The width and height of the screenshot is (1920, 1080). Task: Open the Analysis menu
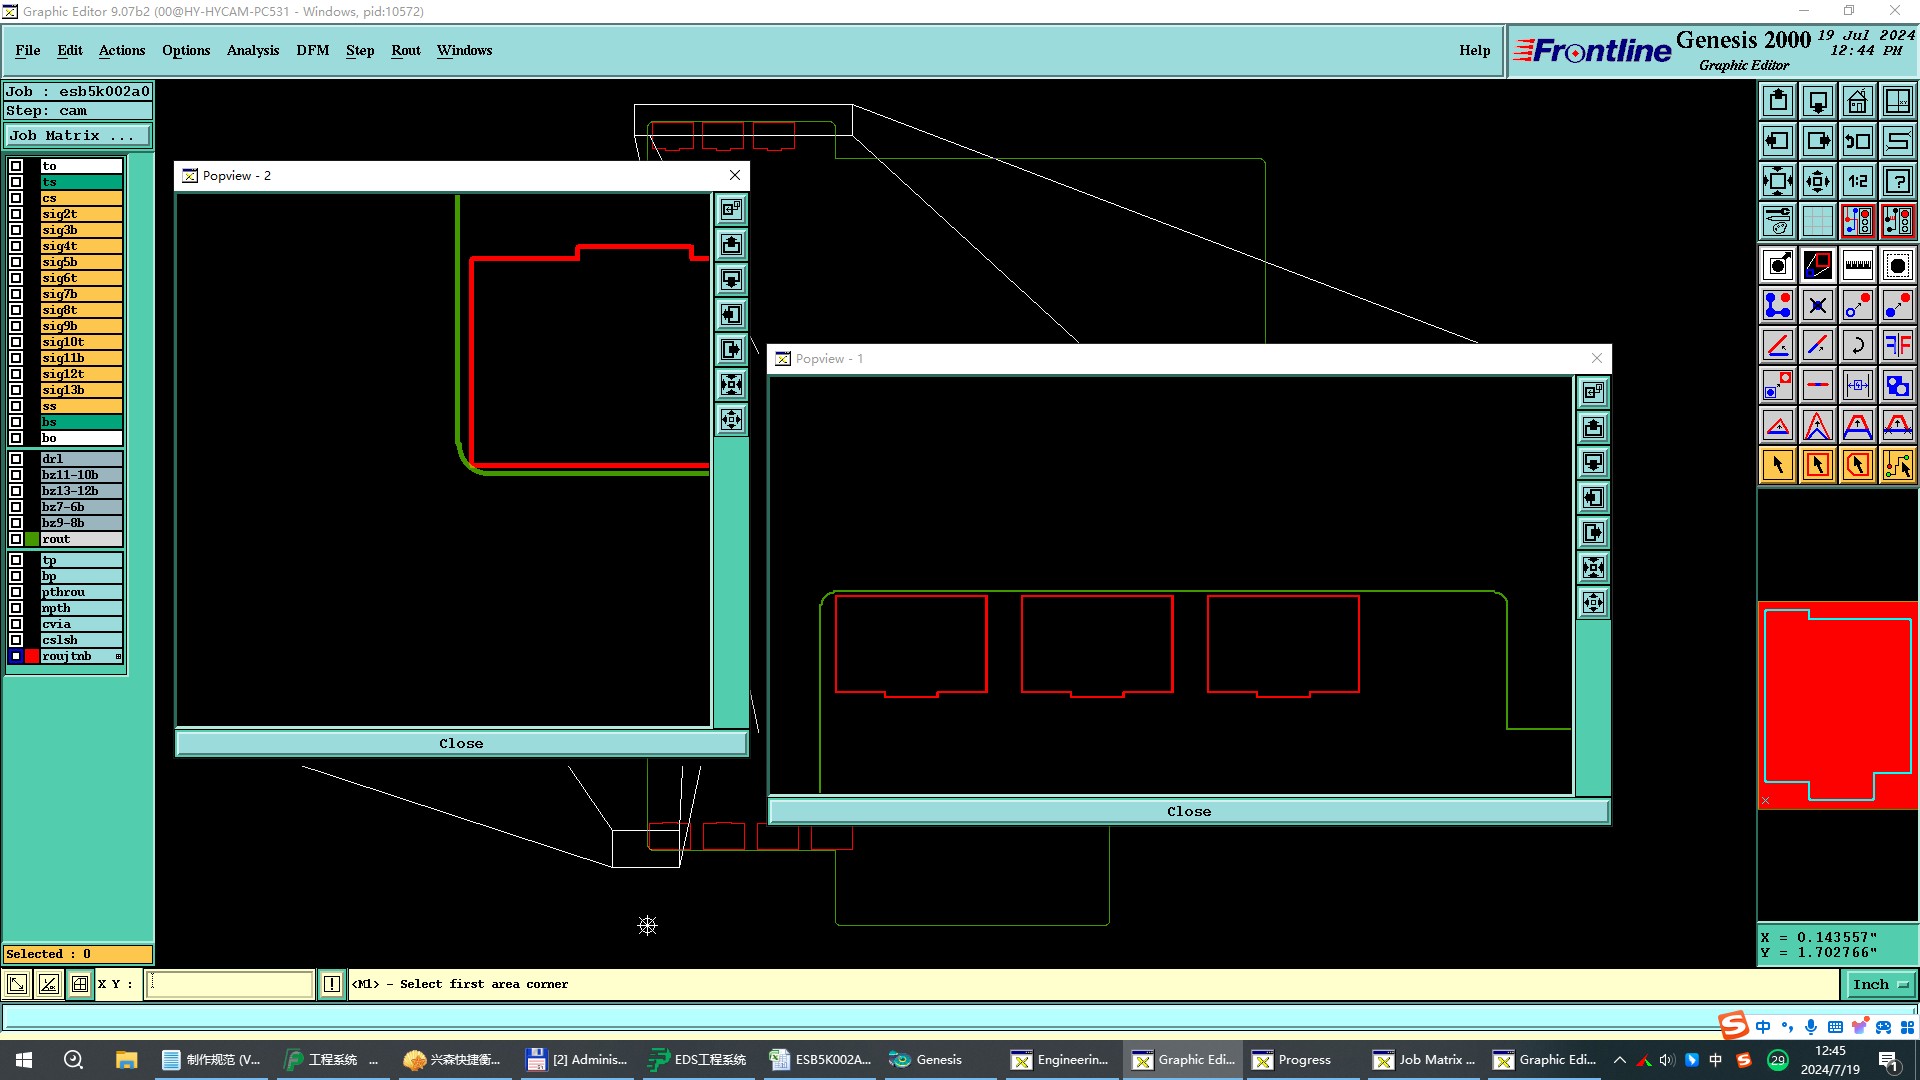click(x=252, y=51)
